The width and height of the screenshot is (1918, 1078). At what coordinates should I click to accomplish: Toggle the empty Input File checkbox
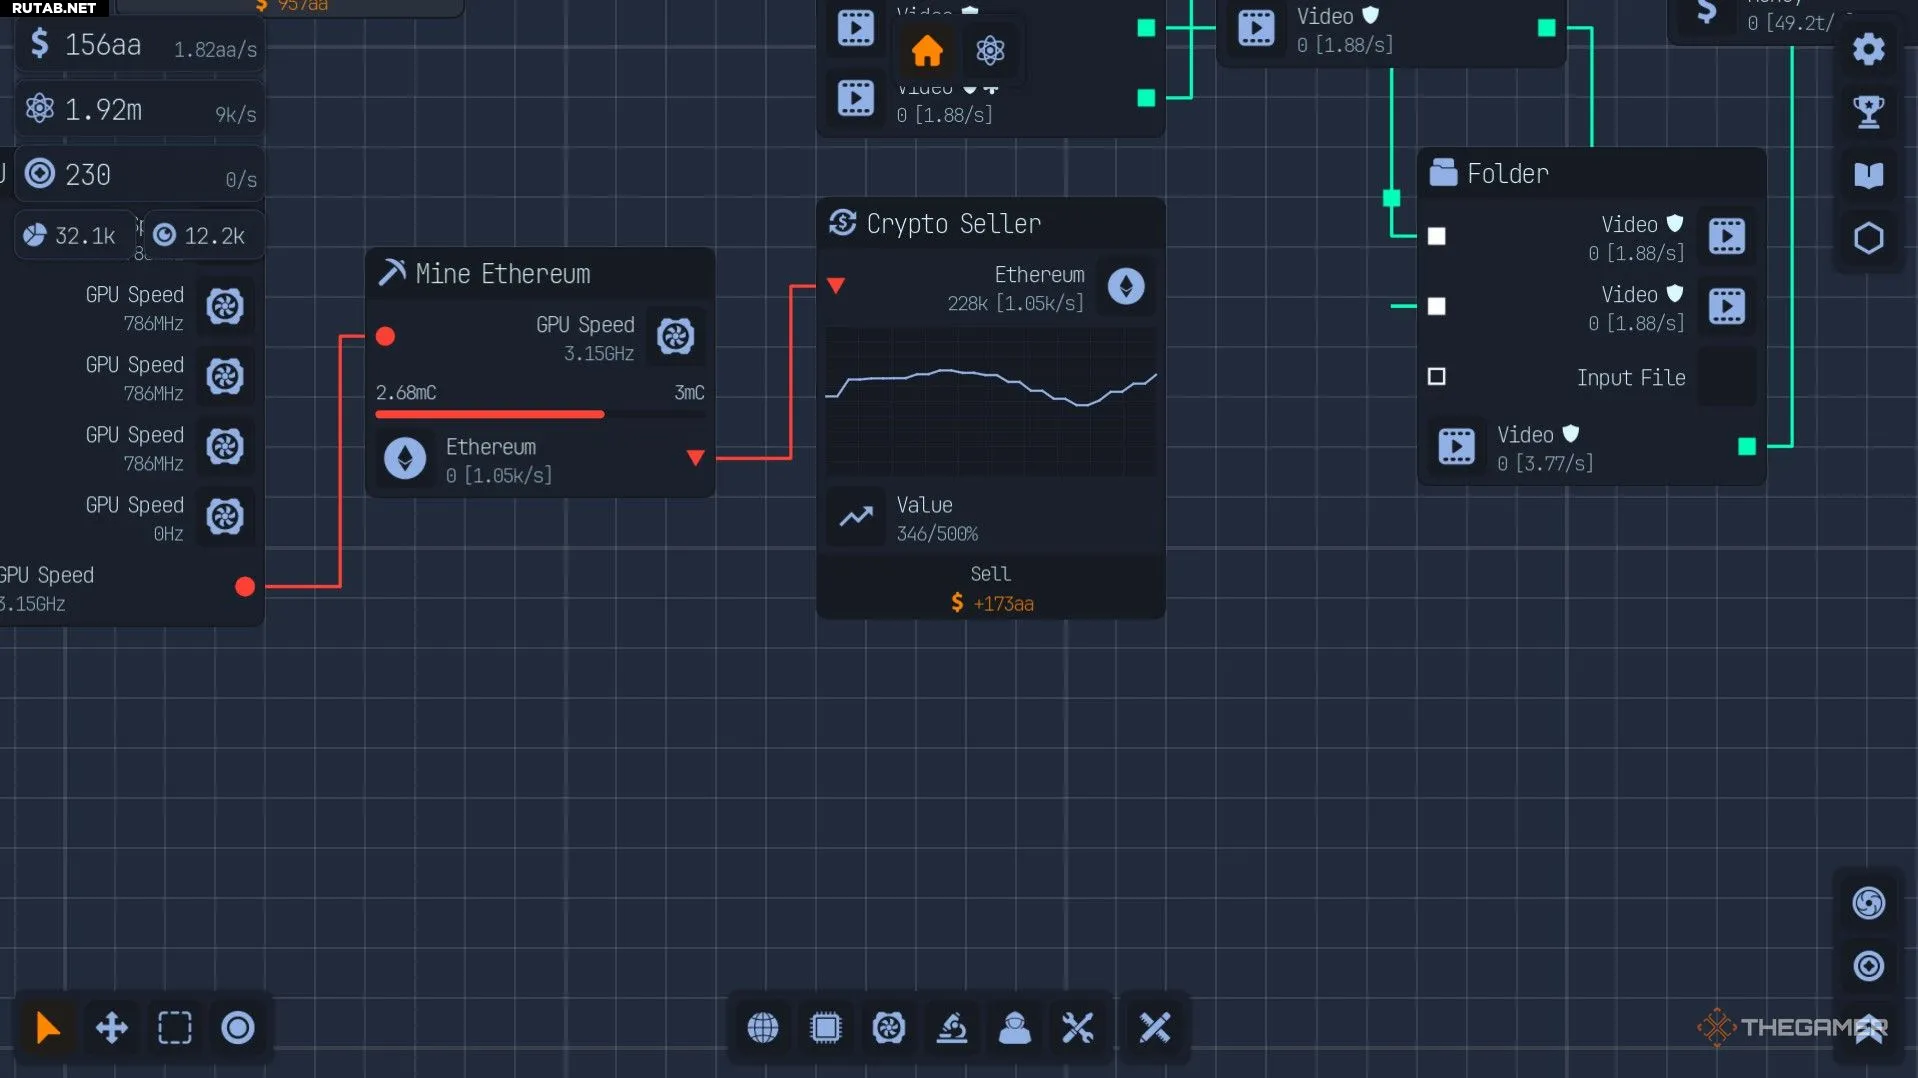[x=1436, y=377]
